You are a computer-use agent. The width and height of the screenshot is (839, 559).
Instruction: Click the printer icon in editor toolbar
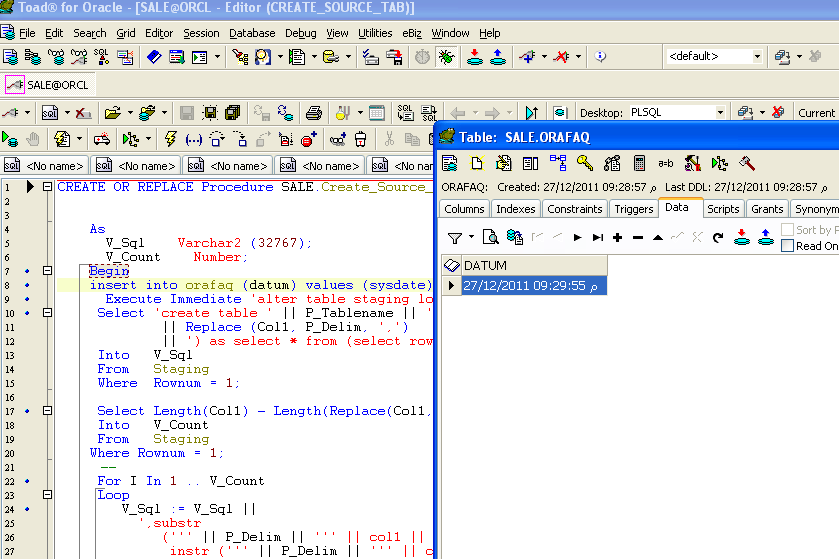point(314,112)
